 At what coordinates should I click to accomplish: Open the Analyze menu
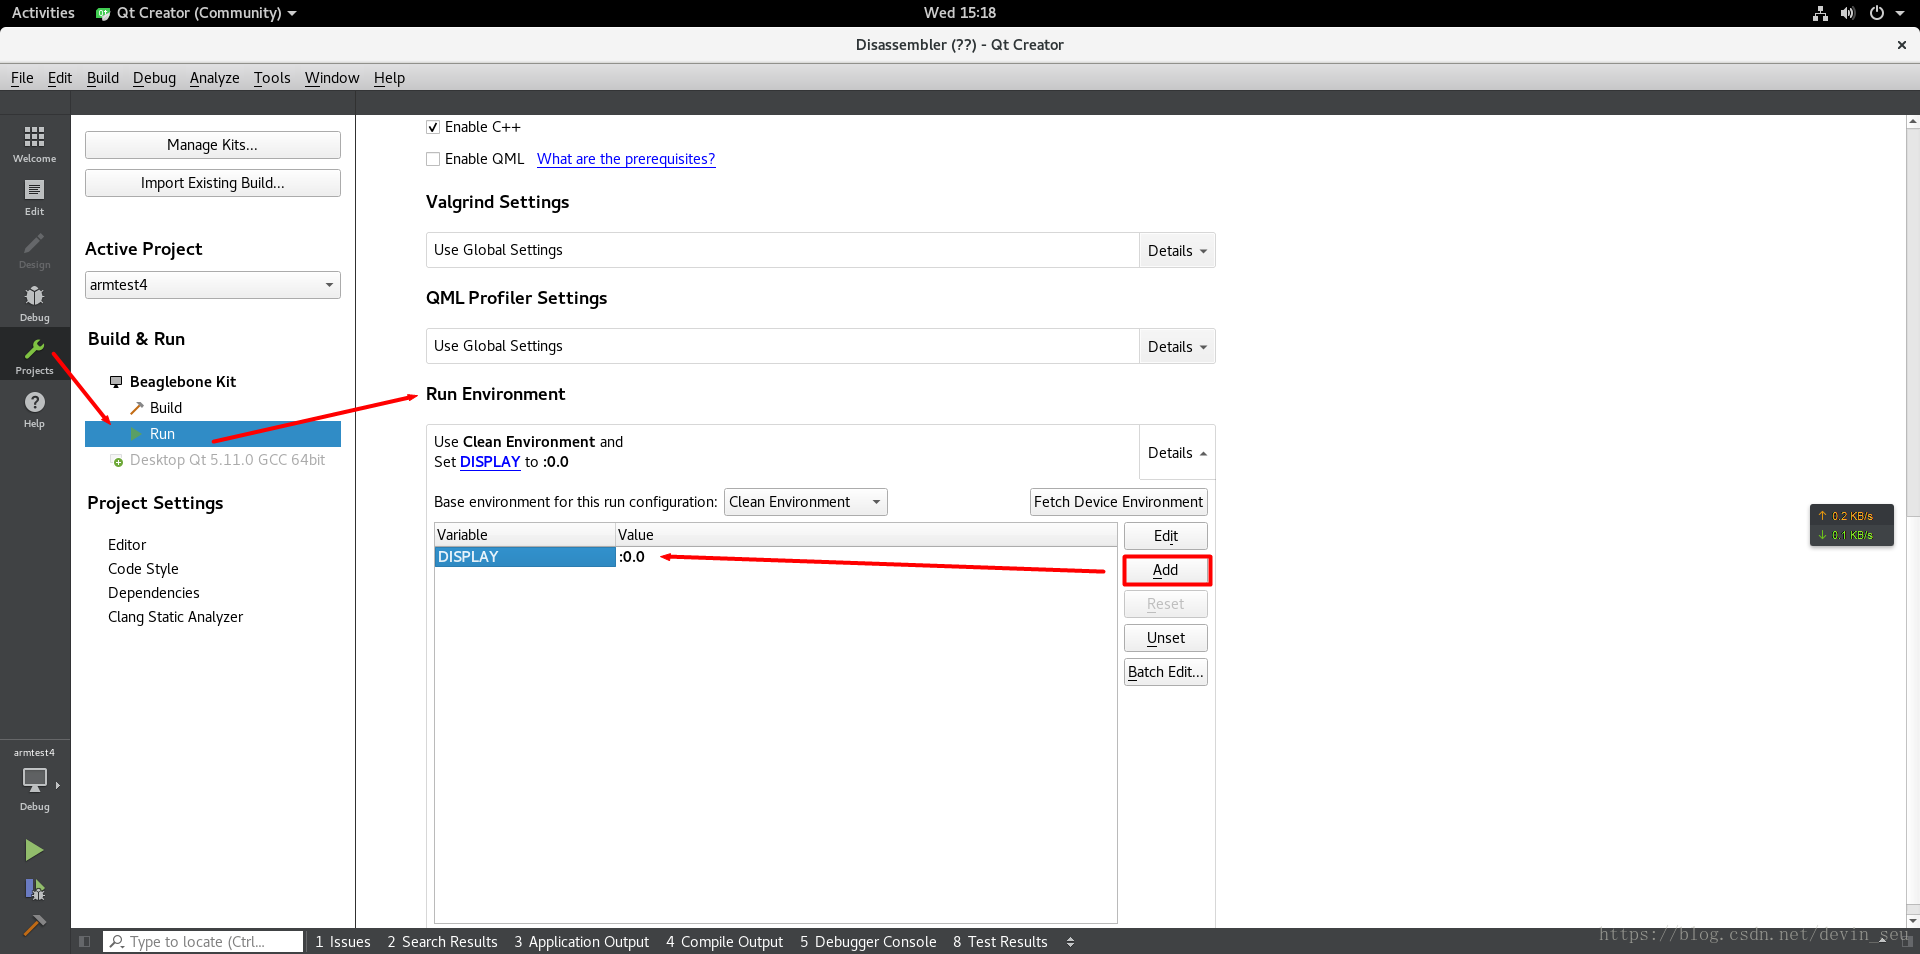point(215,78)
